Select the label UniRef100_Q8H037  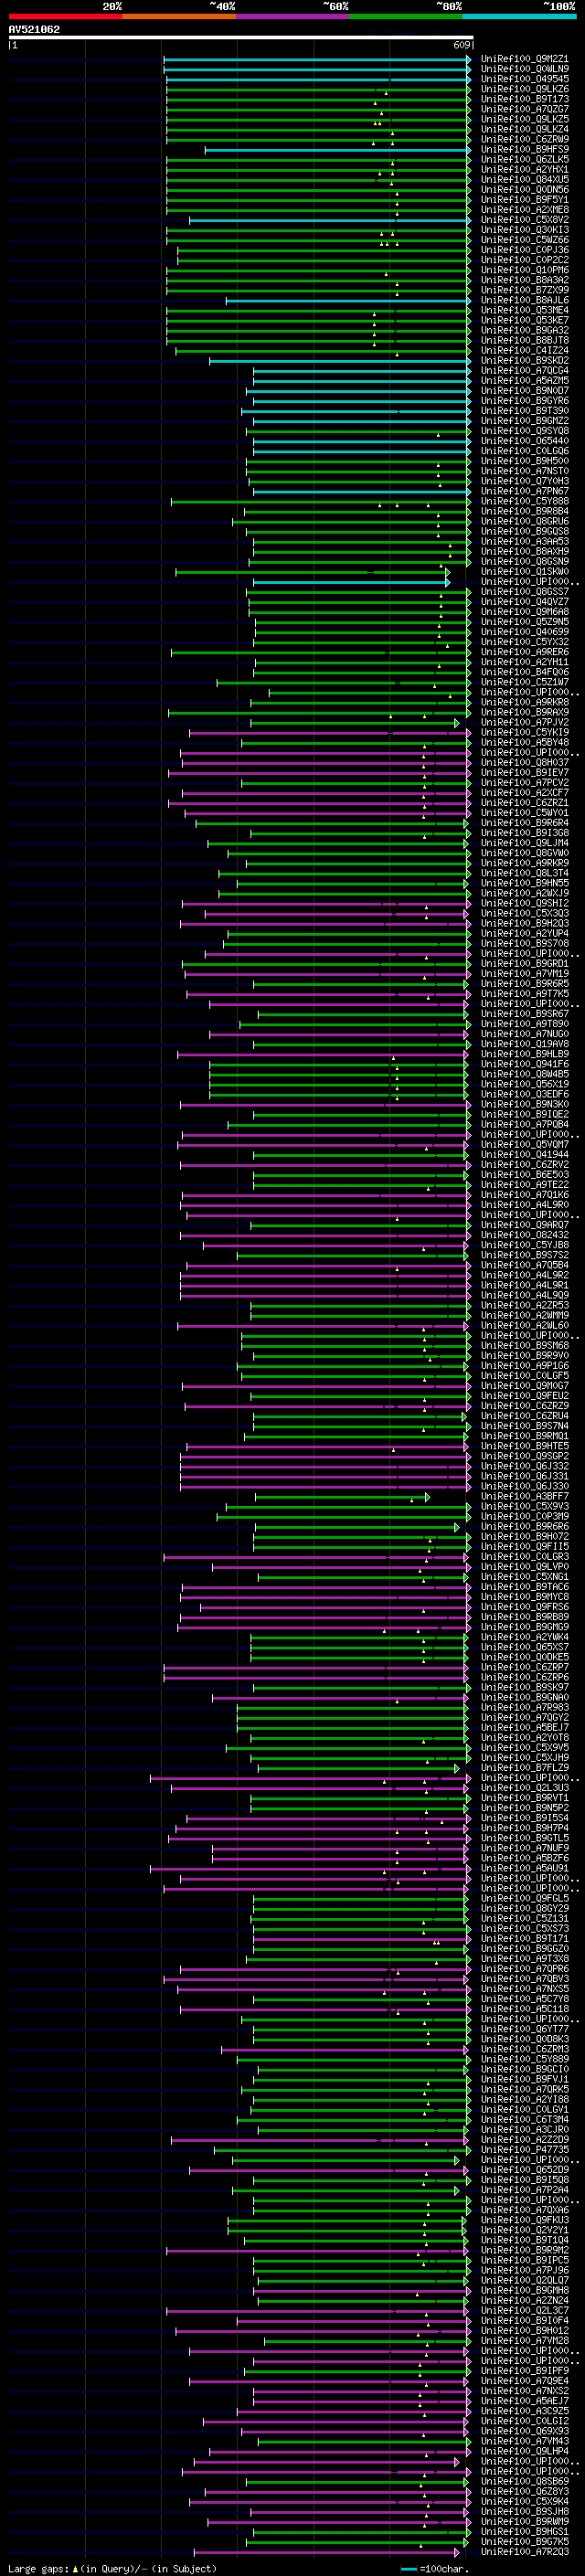click(524, 762)
